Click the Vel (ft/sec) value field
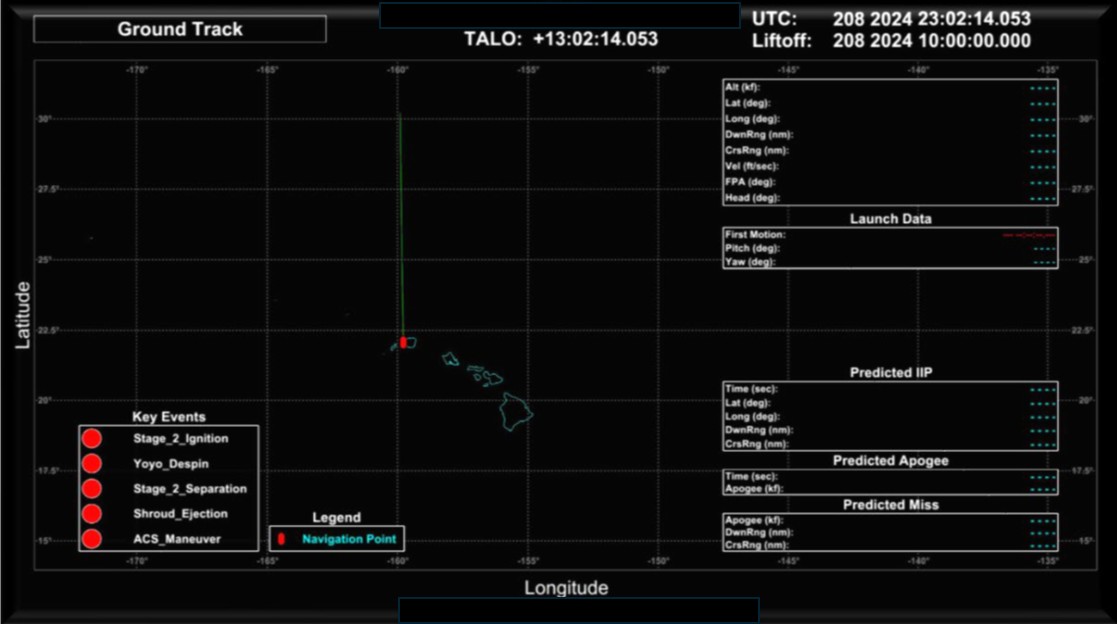Viewport: 1117px width, 624px height. coord(1043,167)
